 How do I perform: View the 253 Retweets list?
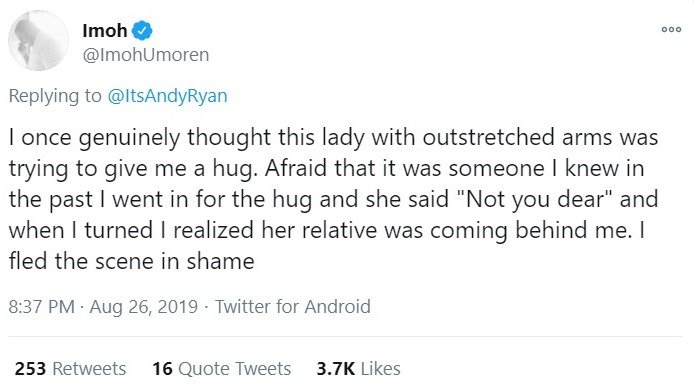[70, 368]
